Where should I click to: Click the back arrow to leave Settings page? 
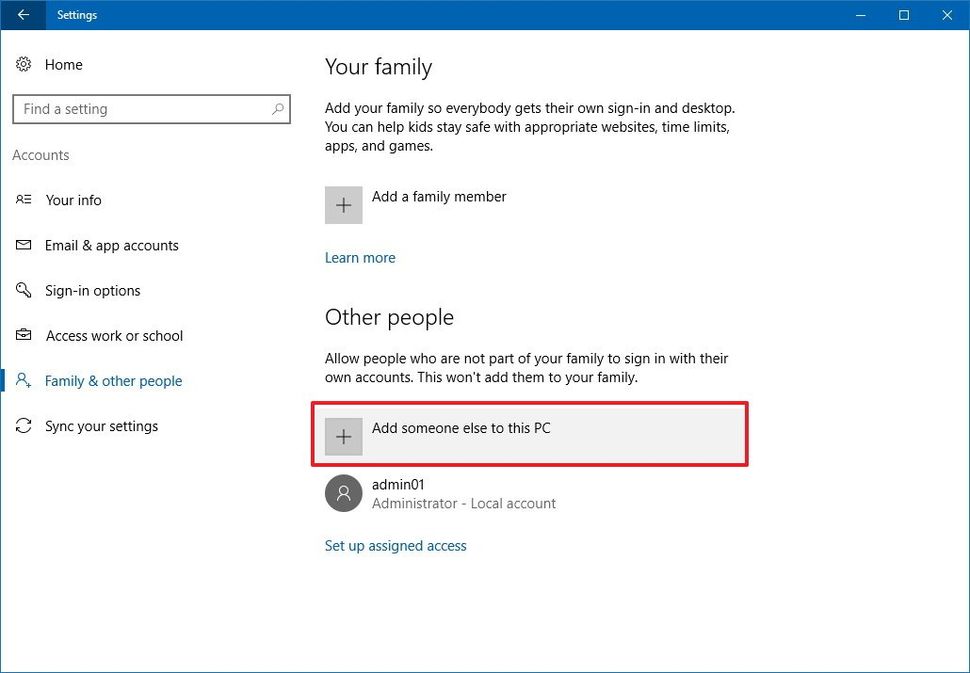tap(22, 15)
